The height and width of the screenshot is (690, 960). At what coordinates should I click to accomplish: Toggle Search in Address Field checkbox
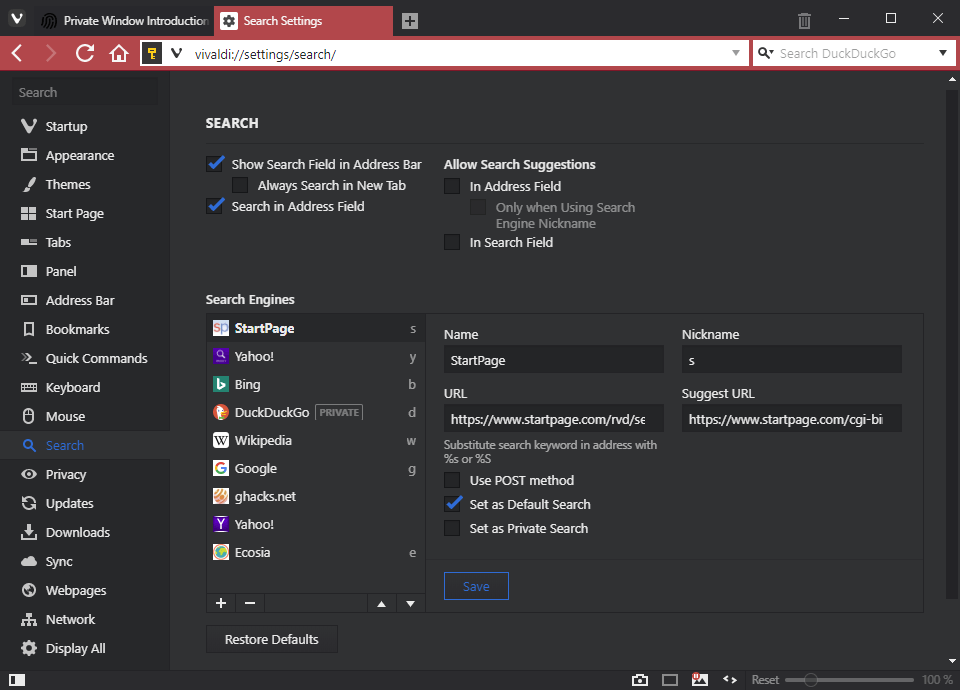(x=215, y=206)
